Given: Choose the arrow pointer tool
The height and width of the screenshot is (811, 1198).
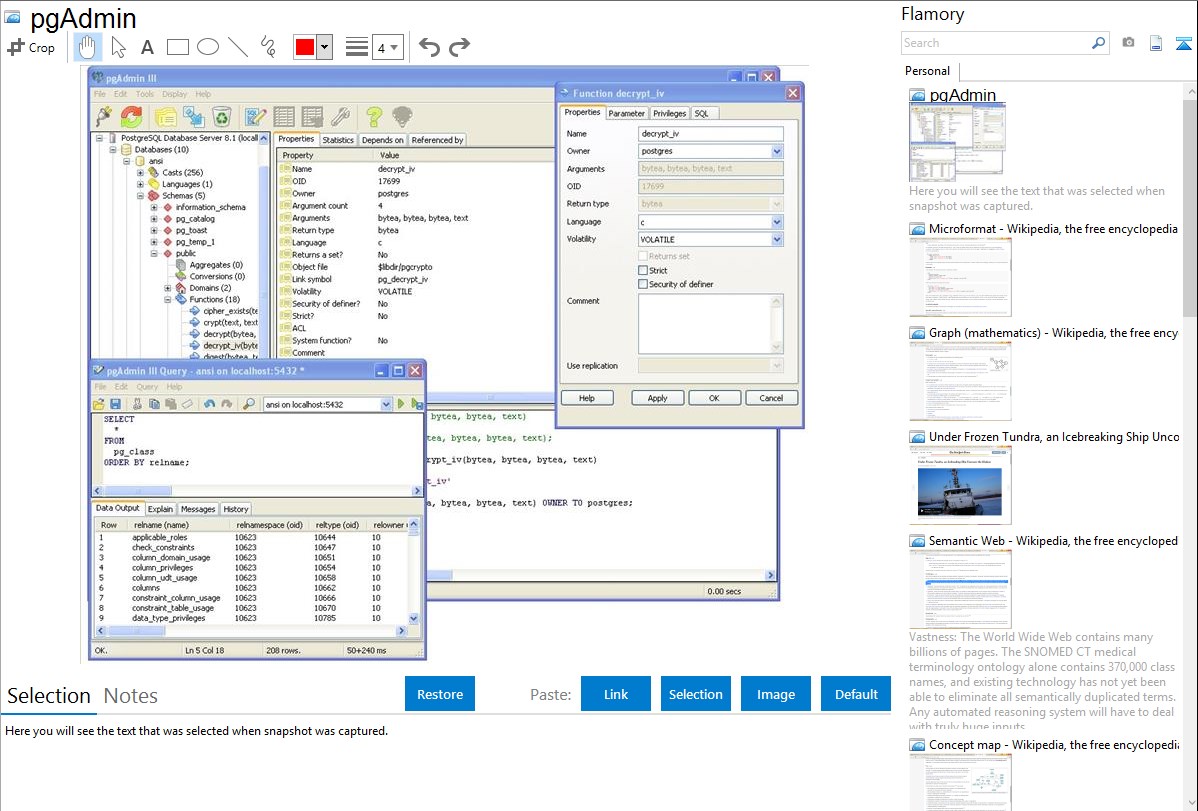Looking at the screenshot, I should pos(118,47).
